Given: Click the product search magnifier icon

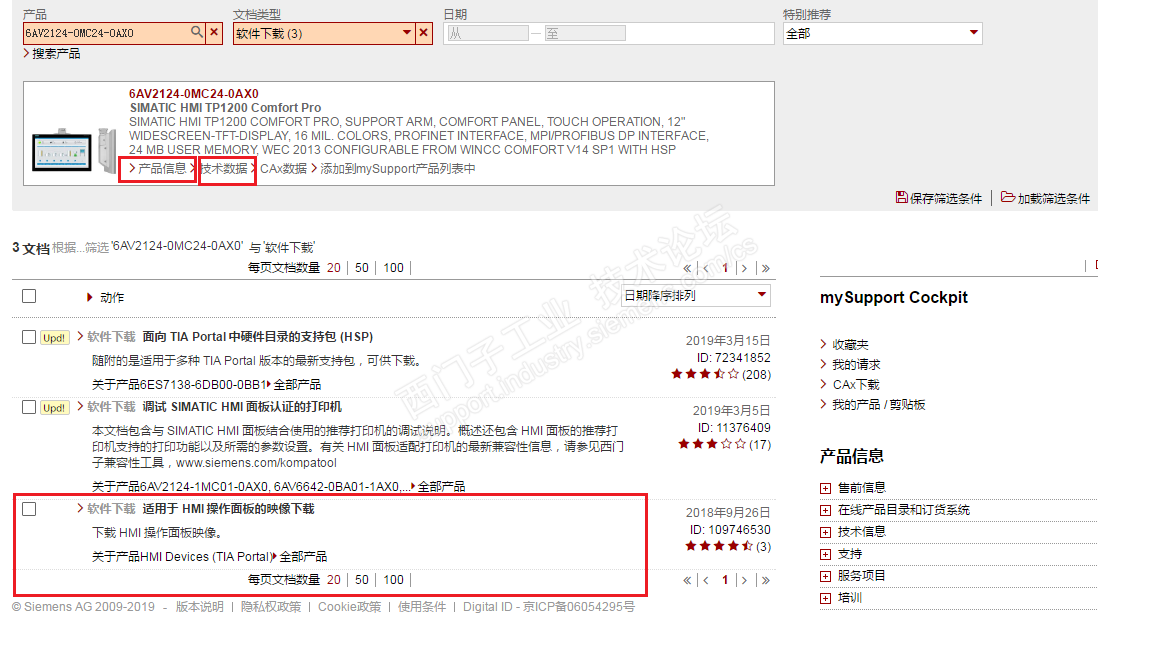Looking at the screenshot, I should tap(196, 32).
